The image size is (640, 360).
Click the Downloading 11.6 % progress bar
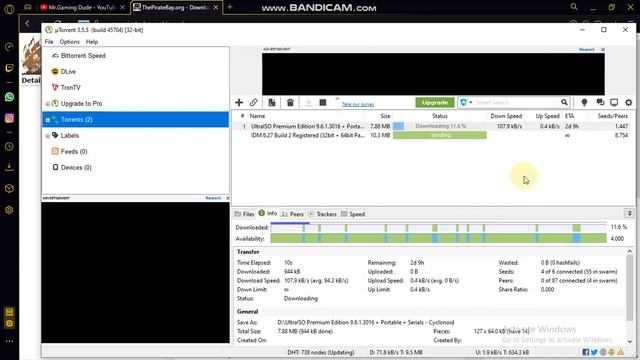pos(440,126)
